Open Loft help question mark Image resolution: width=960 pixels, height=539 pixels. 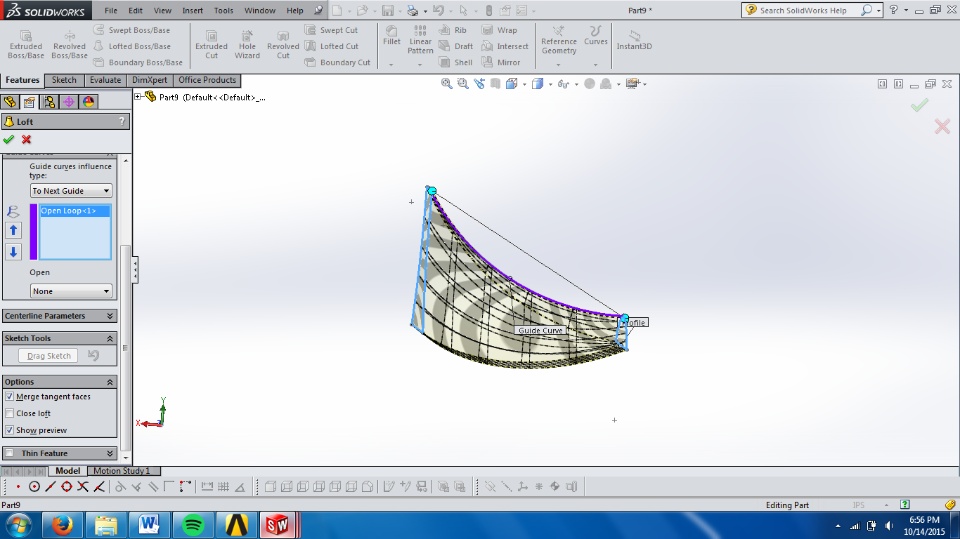[122, 121]
